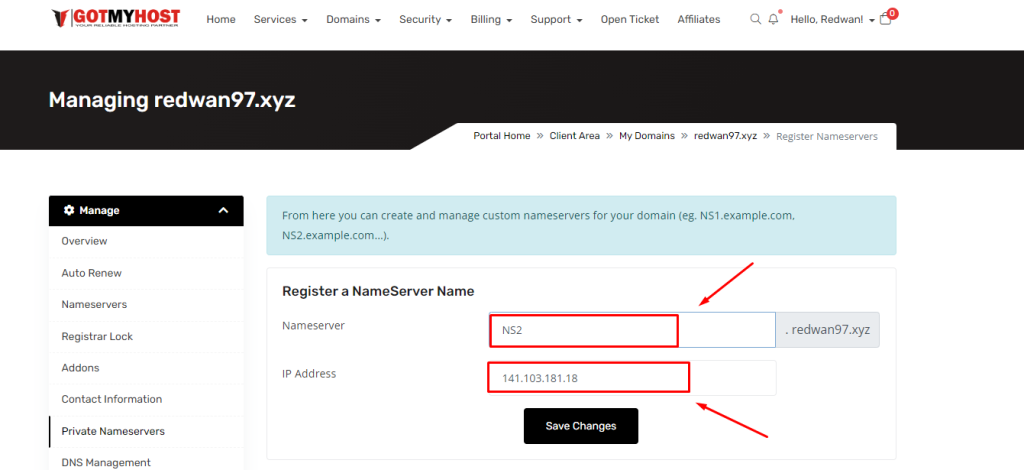Screen dimensions: 1024x470
Task: Go to DNS Management in sidebar
Action: [106, 462]
